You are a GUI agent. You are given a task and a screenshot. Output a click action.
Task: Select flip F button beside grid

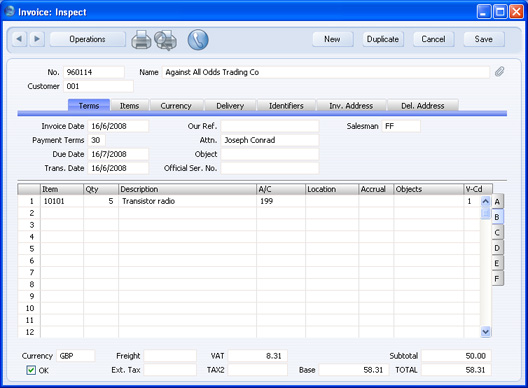(497, 279)
